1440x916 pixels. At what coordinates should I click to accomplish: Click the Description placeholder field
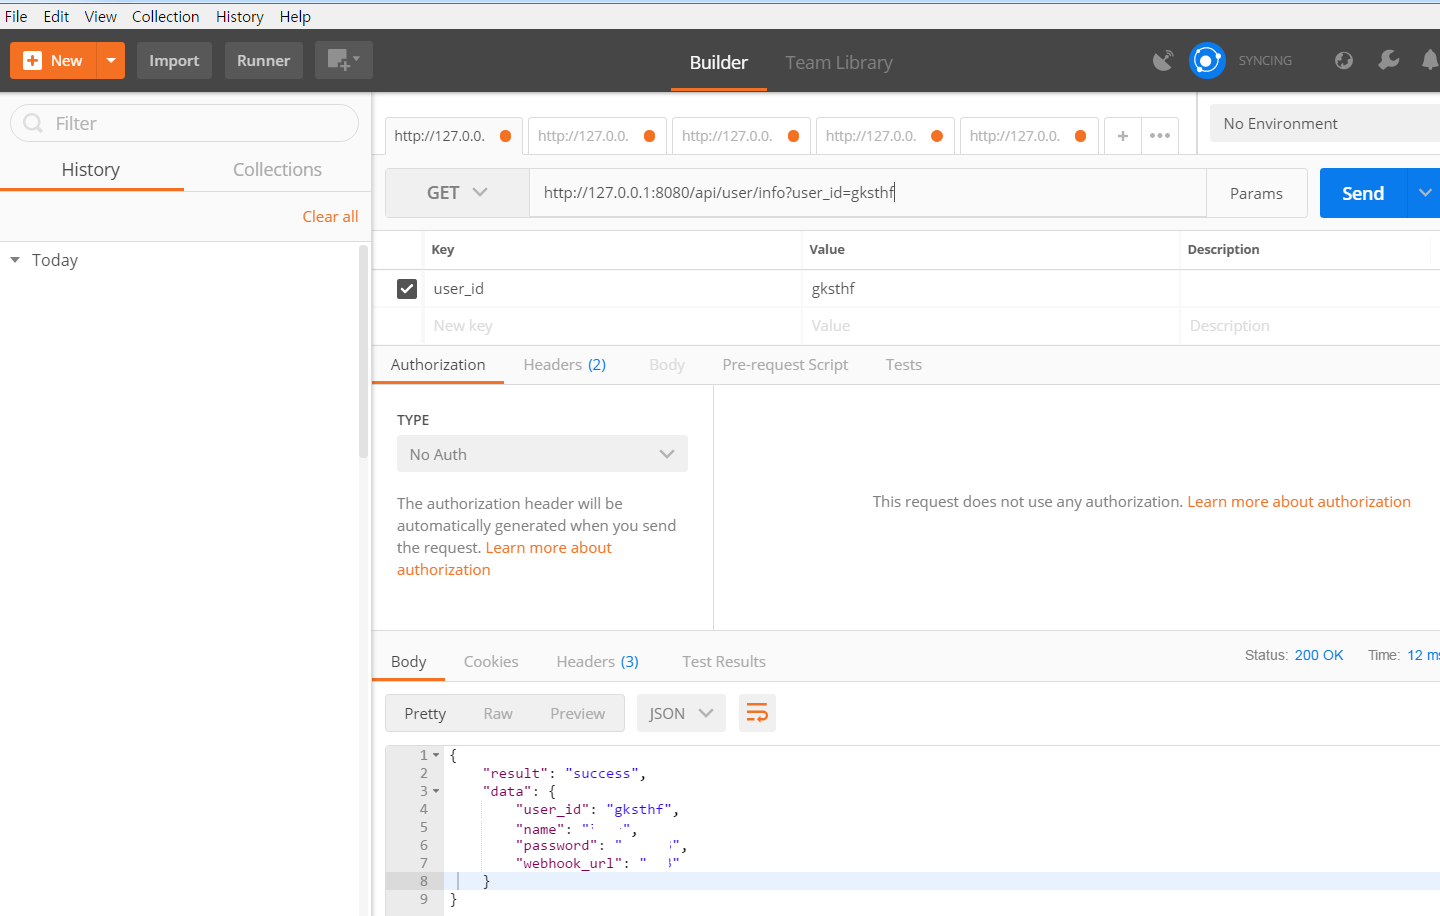tap(1310, 325)
